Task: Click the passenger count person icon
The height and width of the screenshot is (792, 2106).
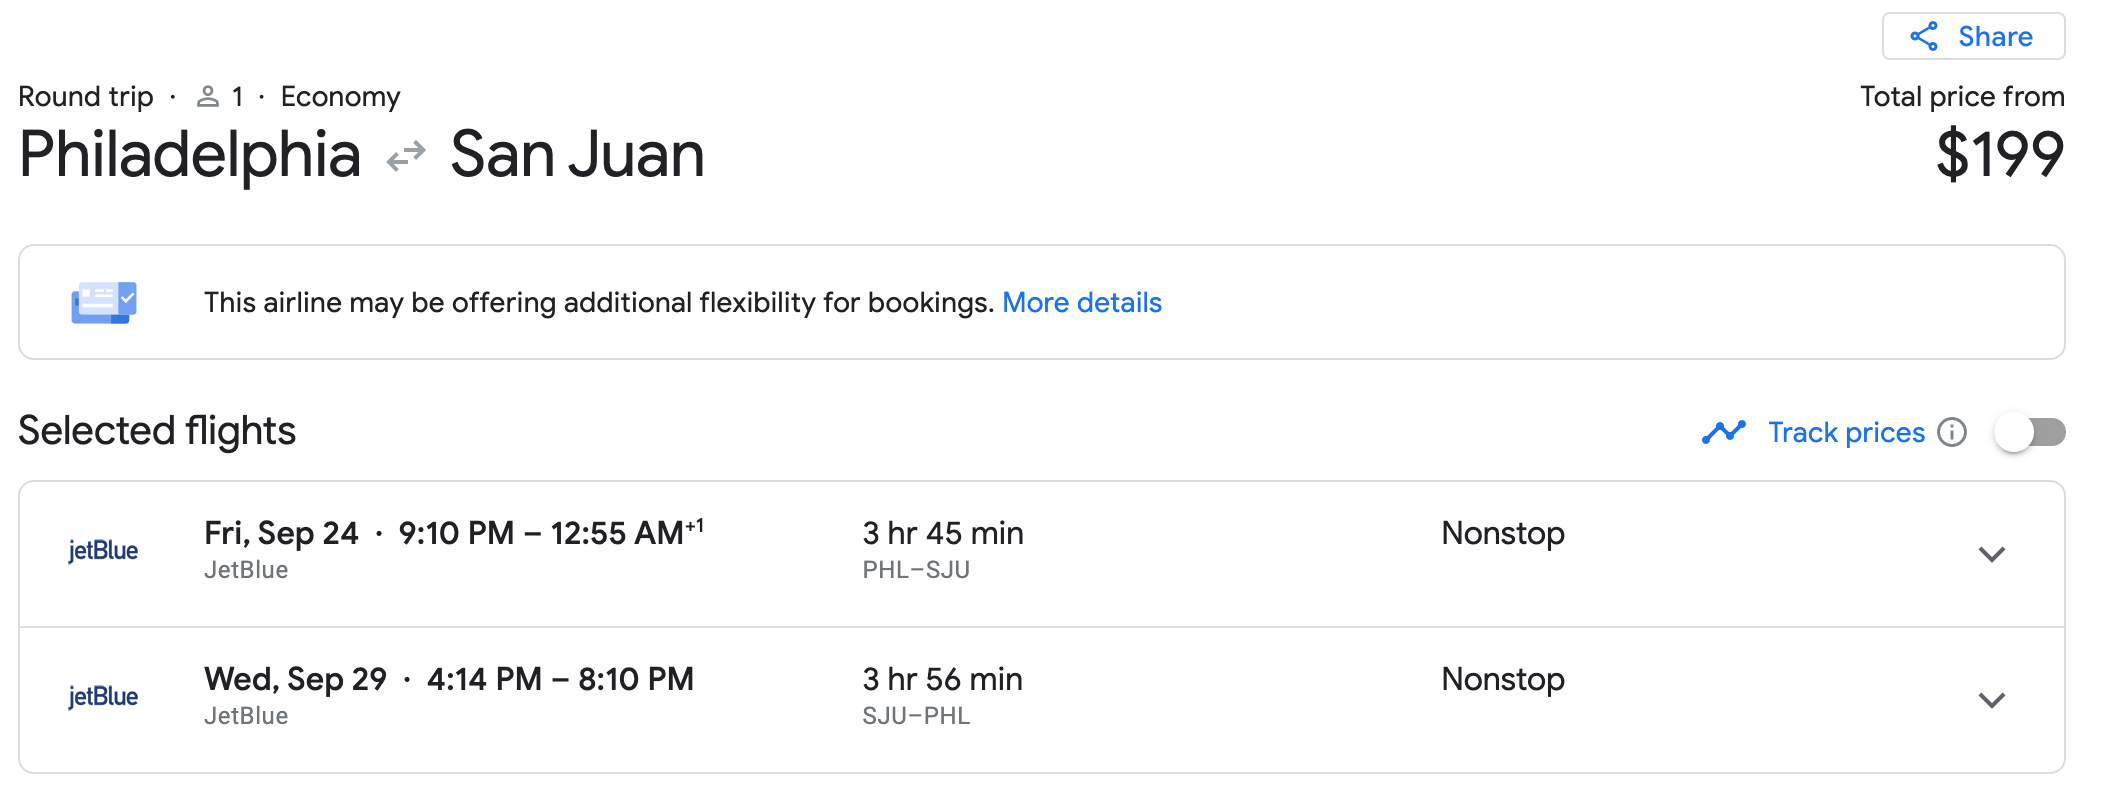Action: [208, 97]
